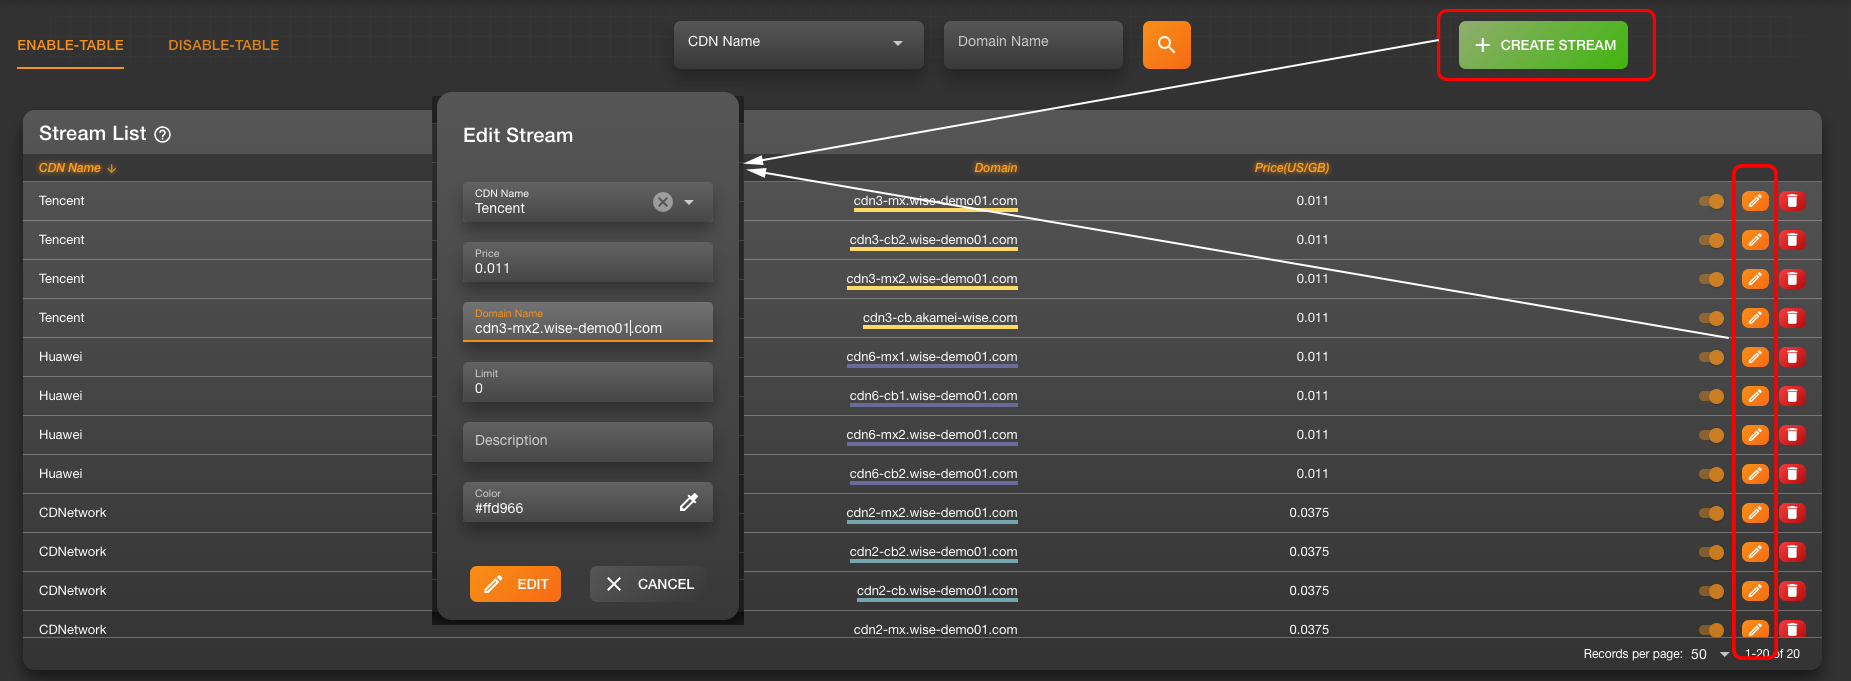Click the dialog Domain Name input field

[588, 322]
